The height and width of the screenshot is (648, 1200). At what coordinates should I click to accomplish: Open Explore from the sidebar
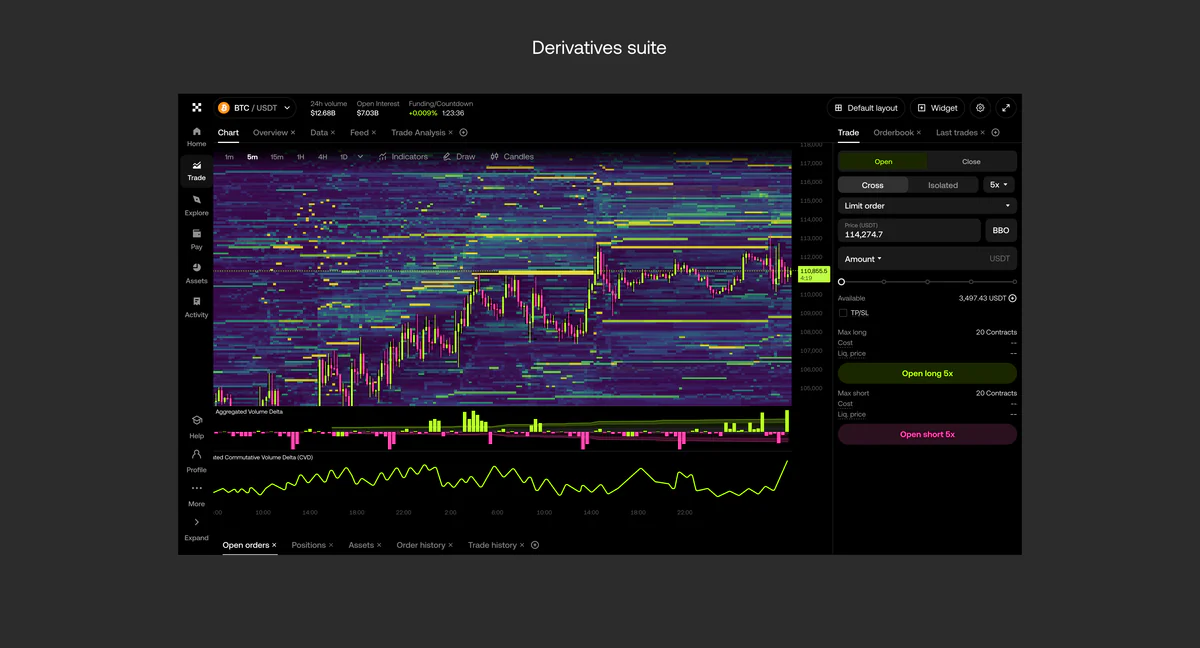[196, 205]
